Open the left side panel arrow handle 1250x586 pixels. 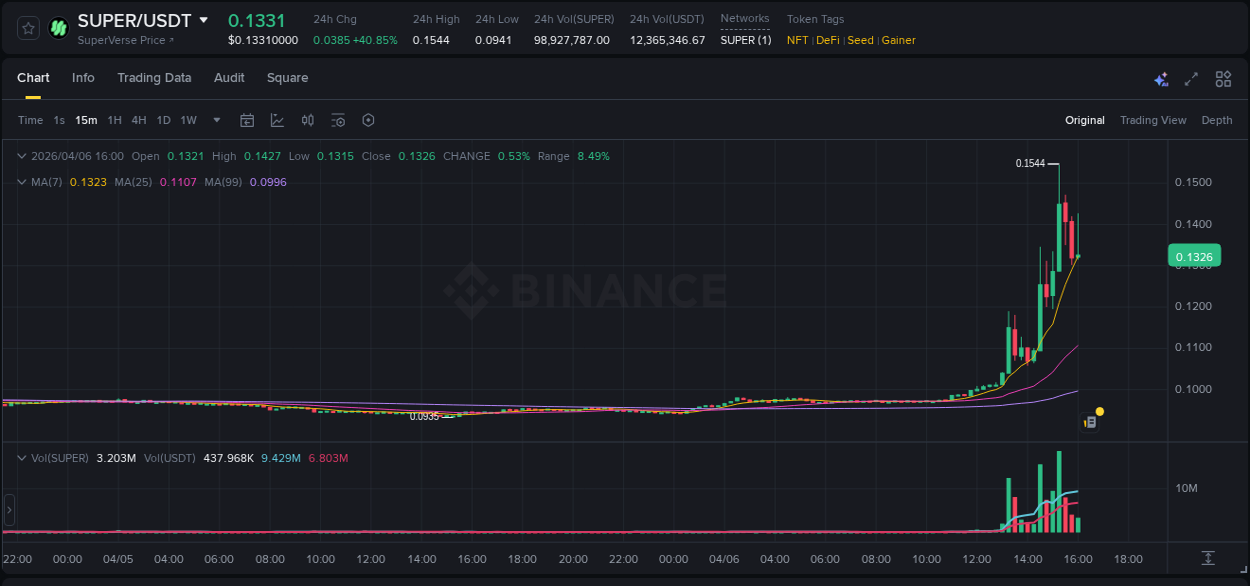tap(9, 510)
